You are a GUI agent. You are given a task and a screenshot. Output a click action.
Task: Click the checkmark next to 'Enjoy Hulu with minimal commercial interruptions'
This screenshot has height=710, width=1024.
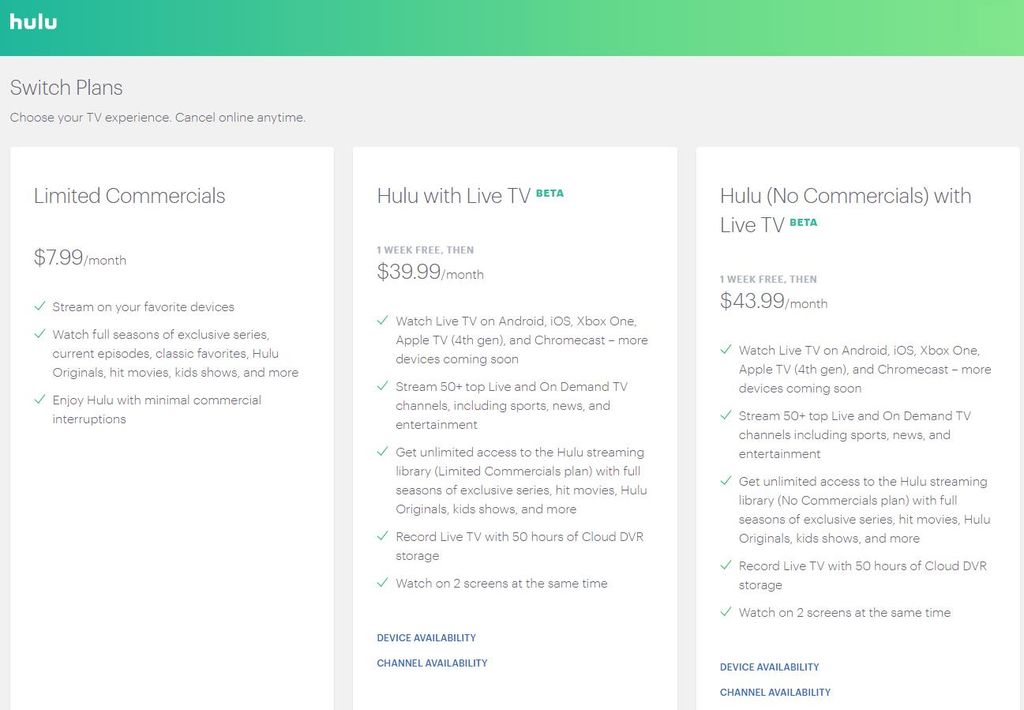[41, 400]
